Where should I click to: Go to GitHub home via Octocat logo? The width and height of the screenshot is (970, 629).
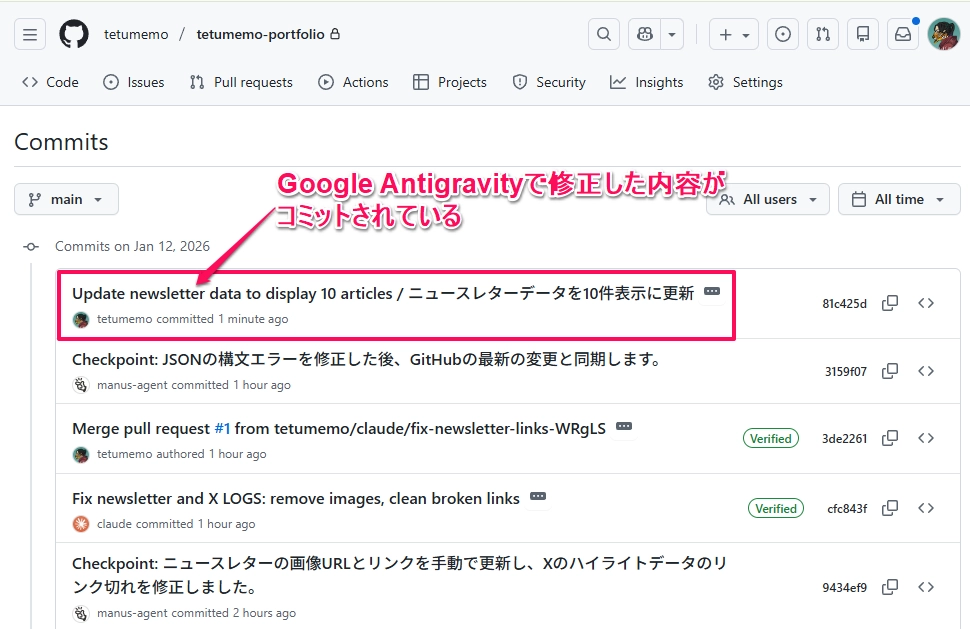point(74,34)
